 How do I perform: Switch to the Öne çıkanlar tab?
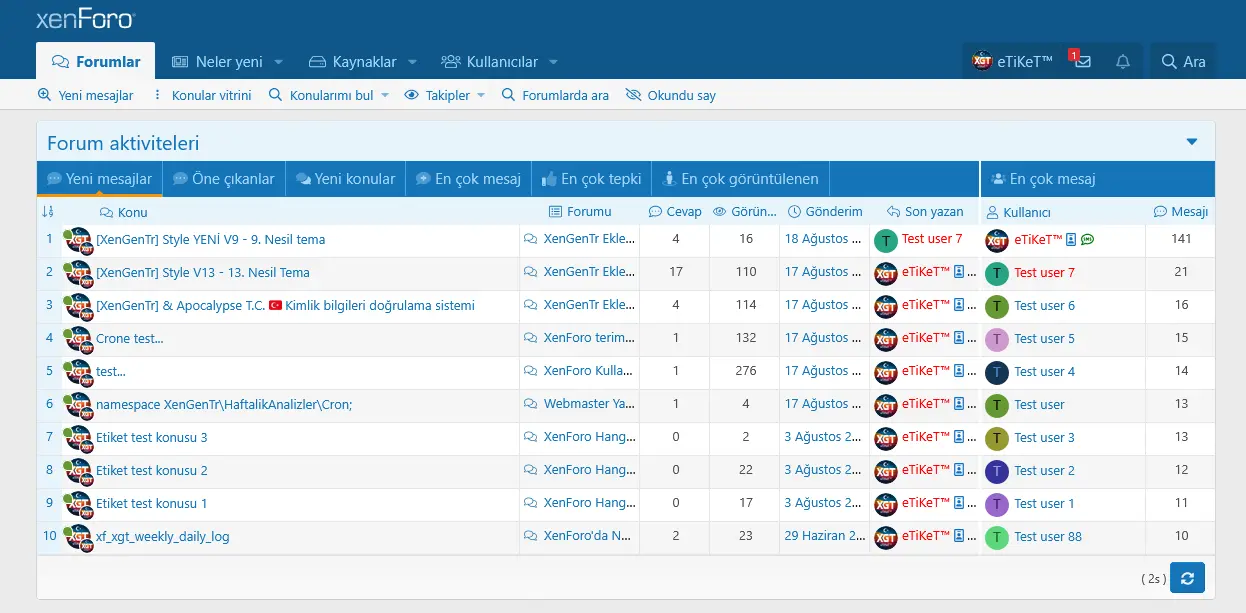click(x=223, y=179)
